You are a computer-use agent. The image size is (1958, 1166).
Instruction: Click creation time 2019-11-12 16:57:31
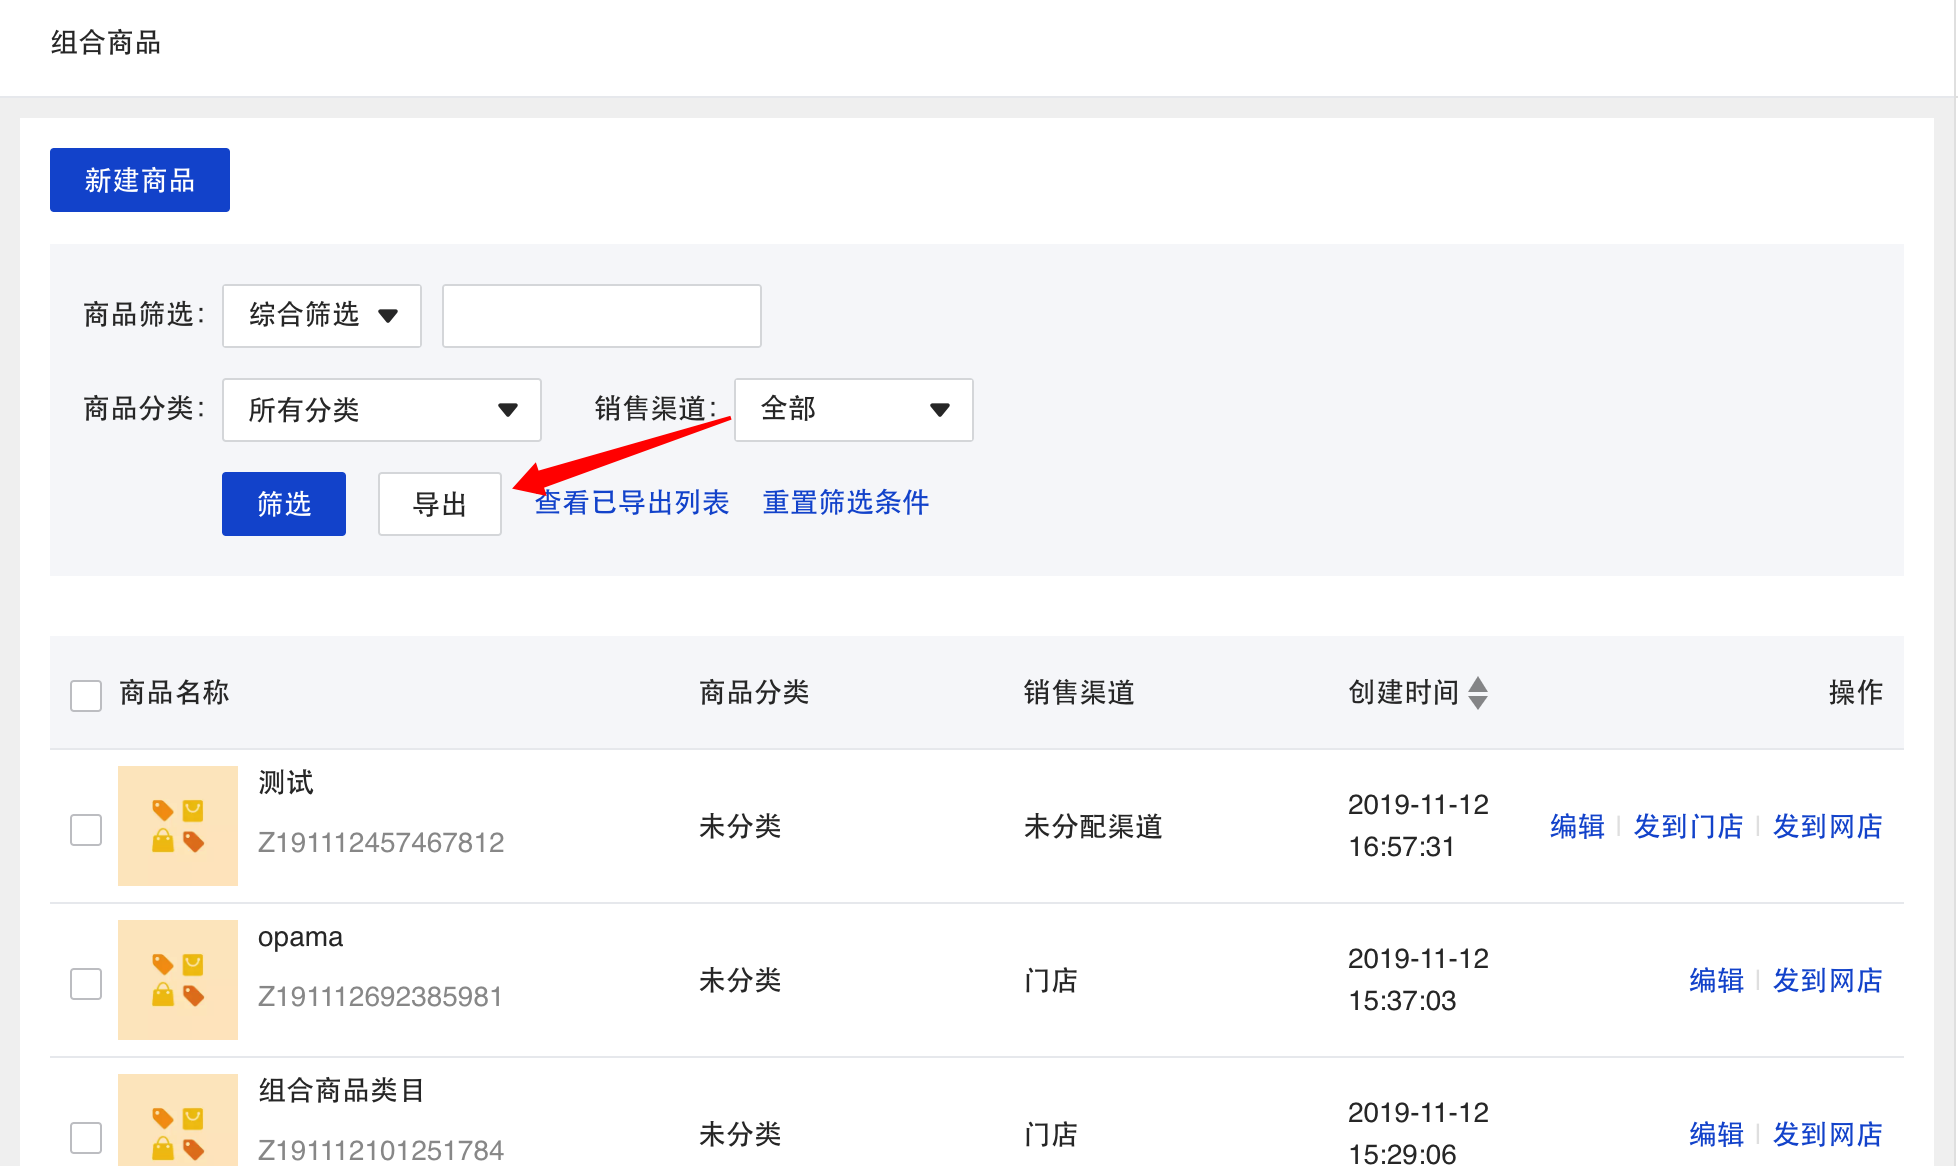tap(1418, 826)
